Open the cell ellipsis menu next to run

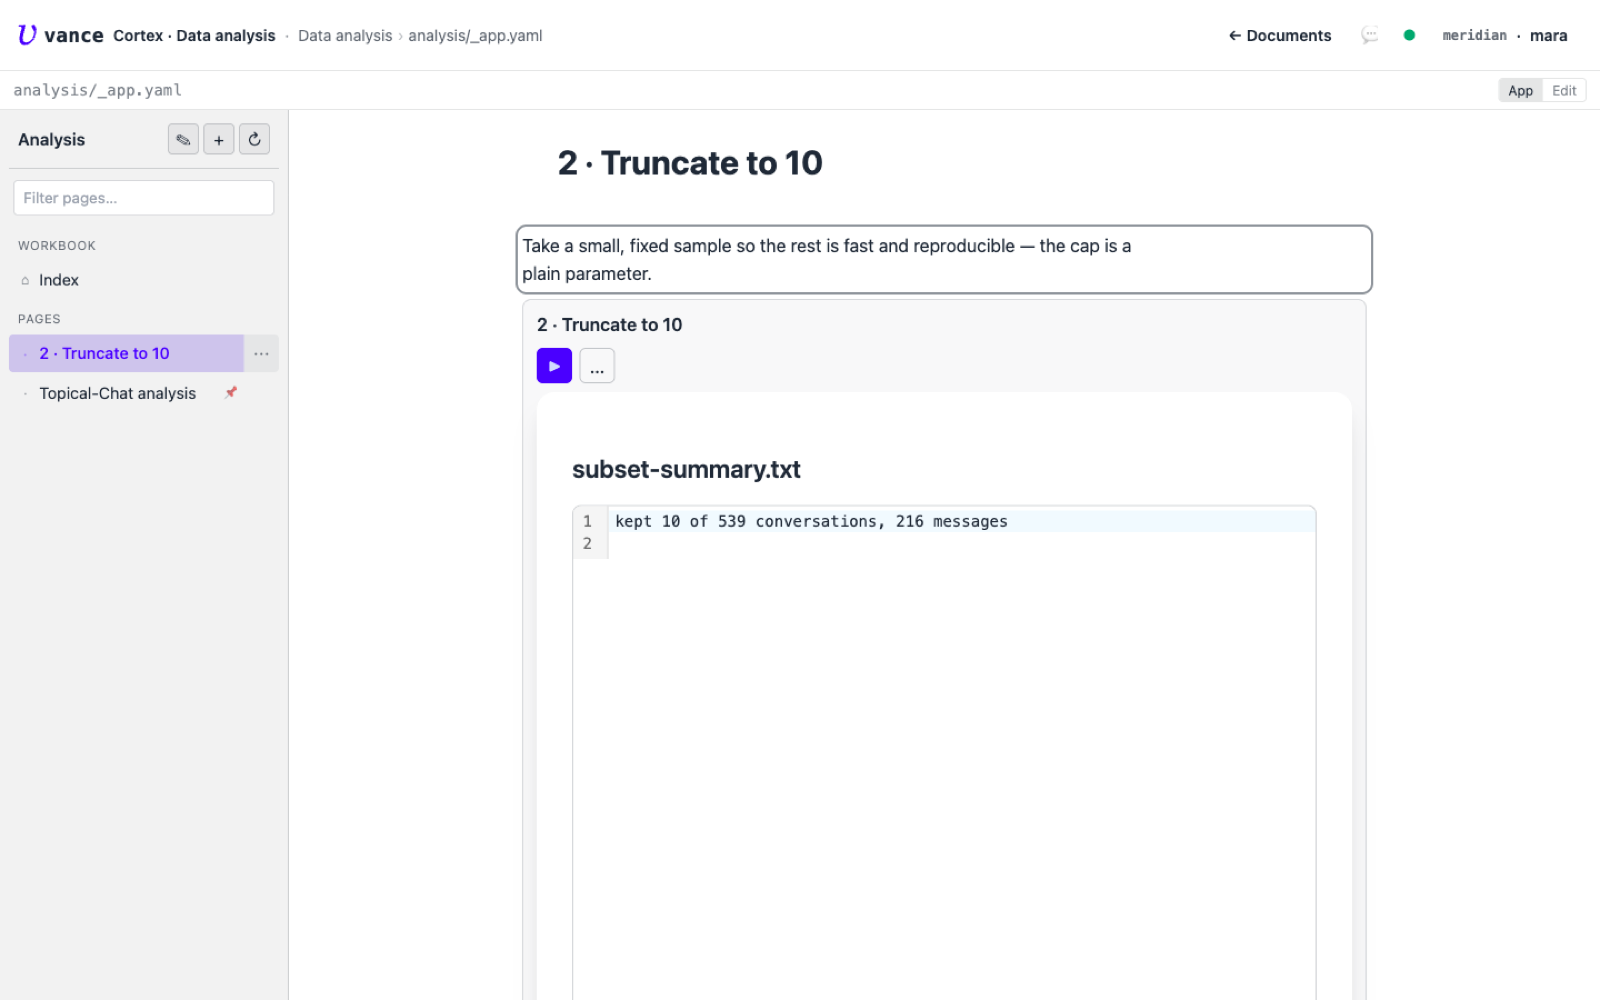[x=597, y=366]
